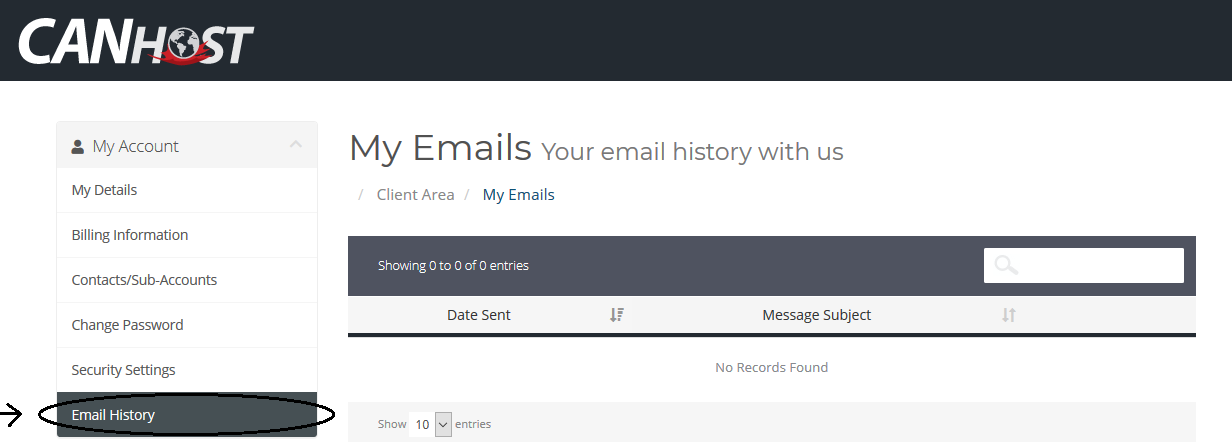Collapse the My Account panel chevron

pyautogui.click(x=296, y=145)
